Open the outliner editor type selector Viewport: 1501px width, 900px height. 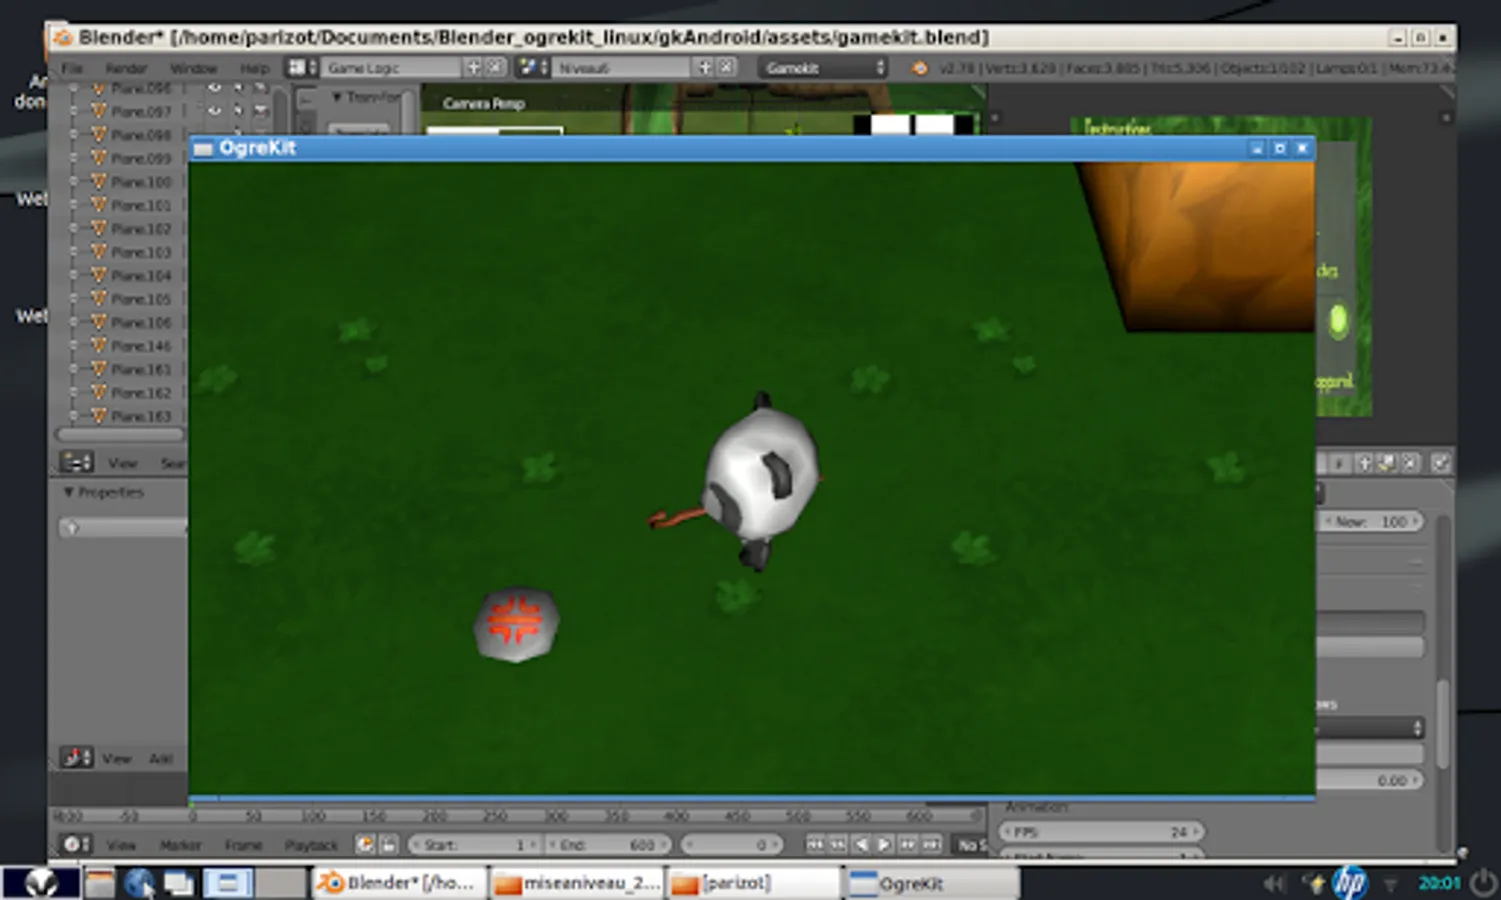pyautogui.click(x=76, y=462)
